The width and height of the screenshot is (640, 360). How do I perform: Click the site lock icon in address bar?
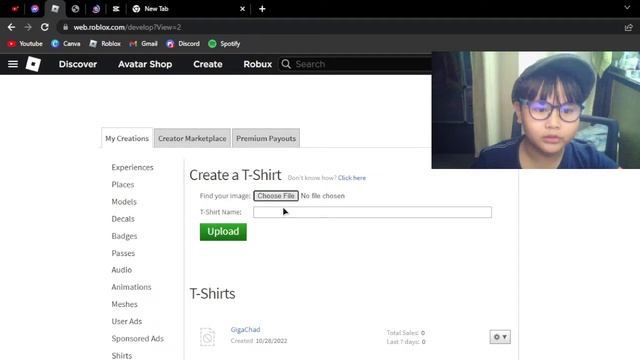click(x=65, y=27)
